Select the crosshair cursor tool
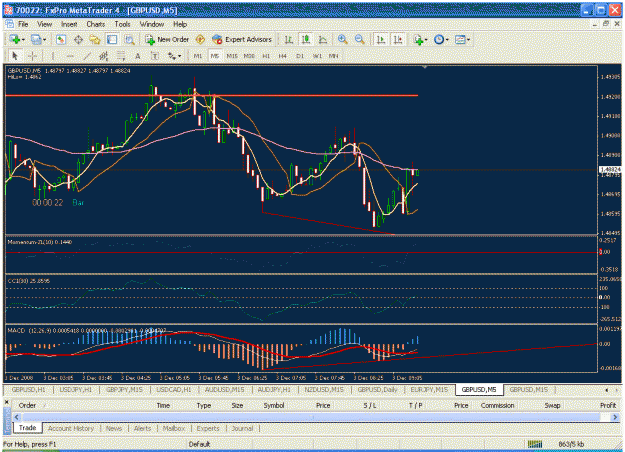 (x=32, y=56)
